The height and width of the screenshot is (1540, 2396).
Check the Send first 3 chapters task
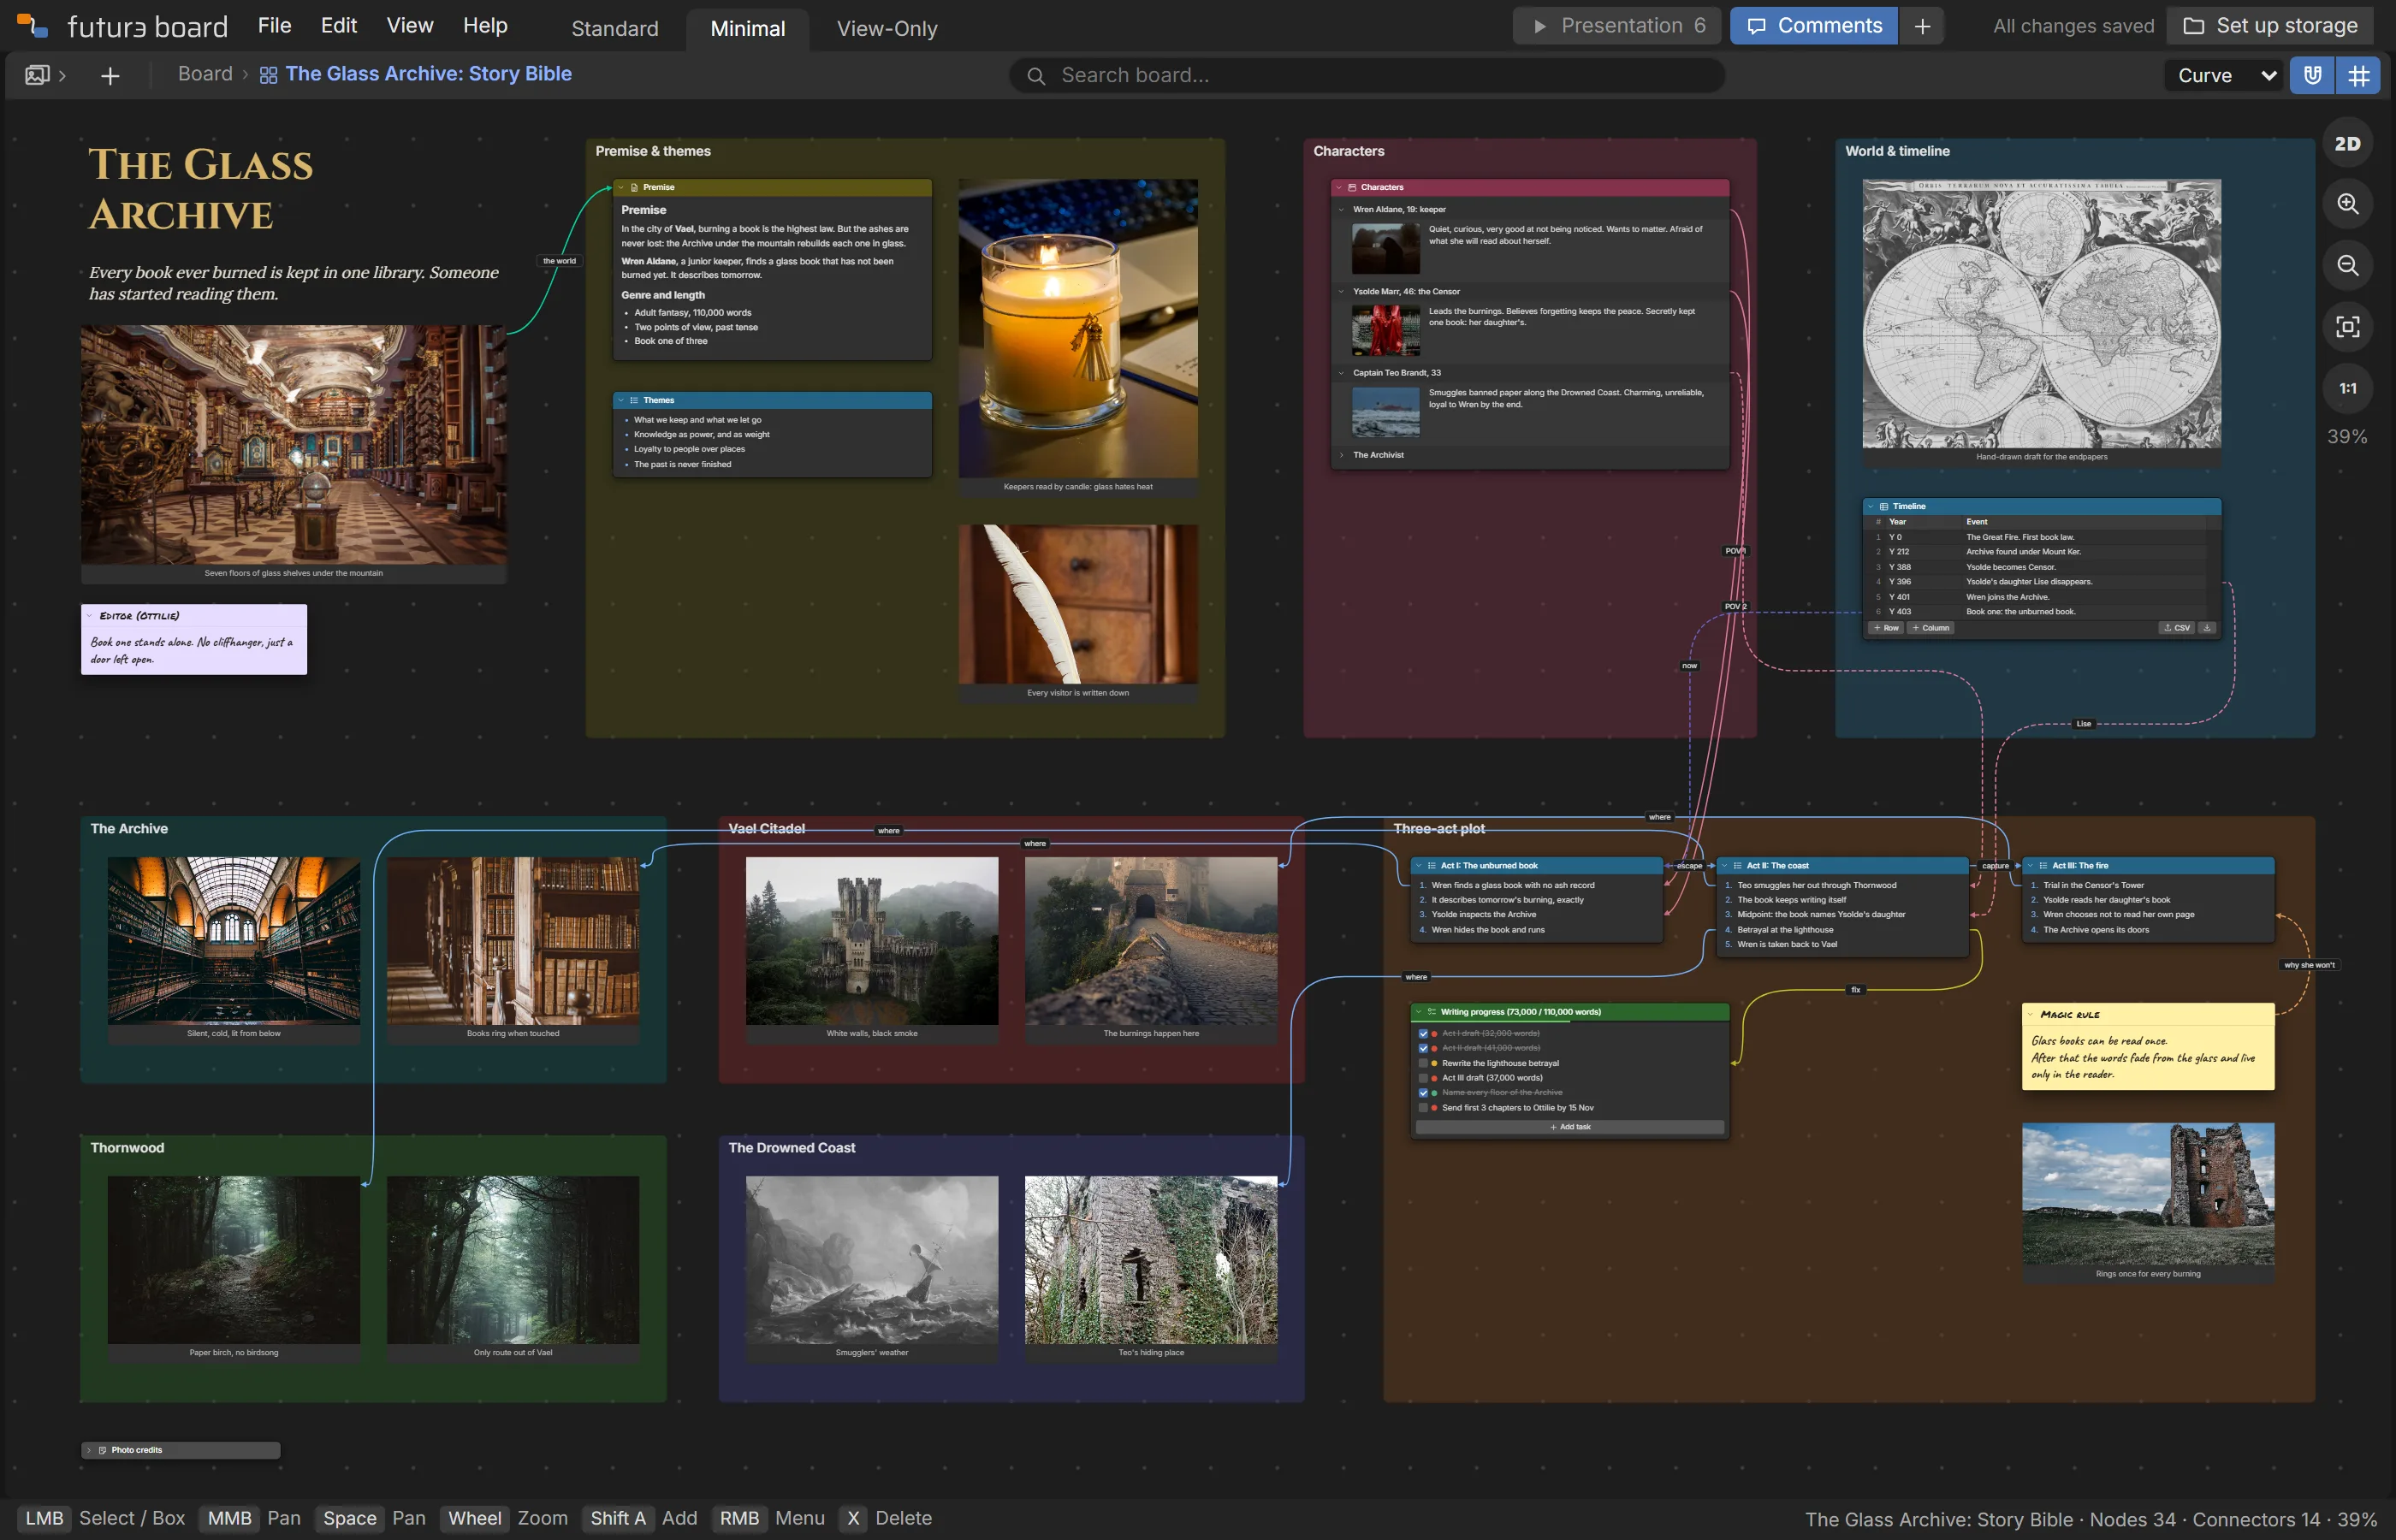(x=1423, y=1108)
